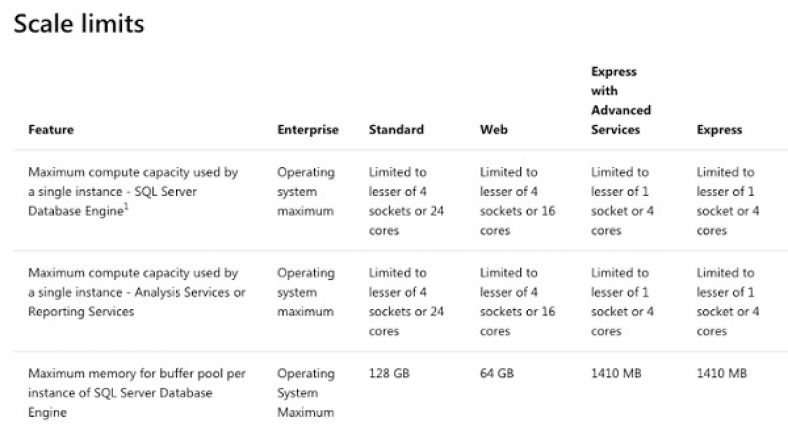Click 1410 MB in the Express column

[x=722, y=373]
